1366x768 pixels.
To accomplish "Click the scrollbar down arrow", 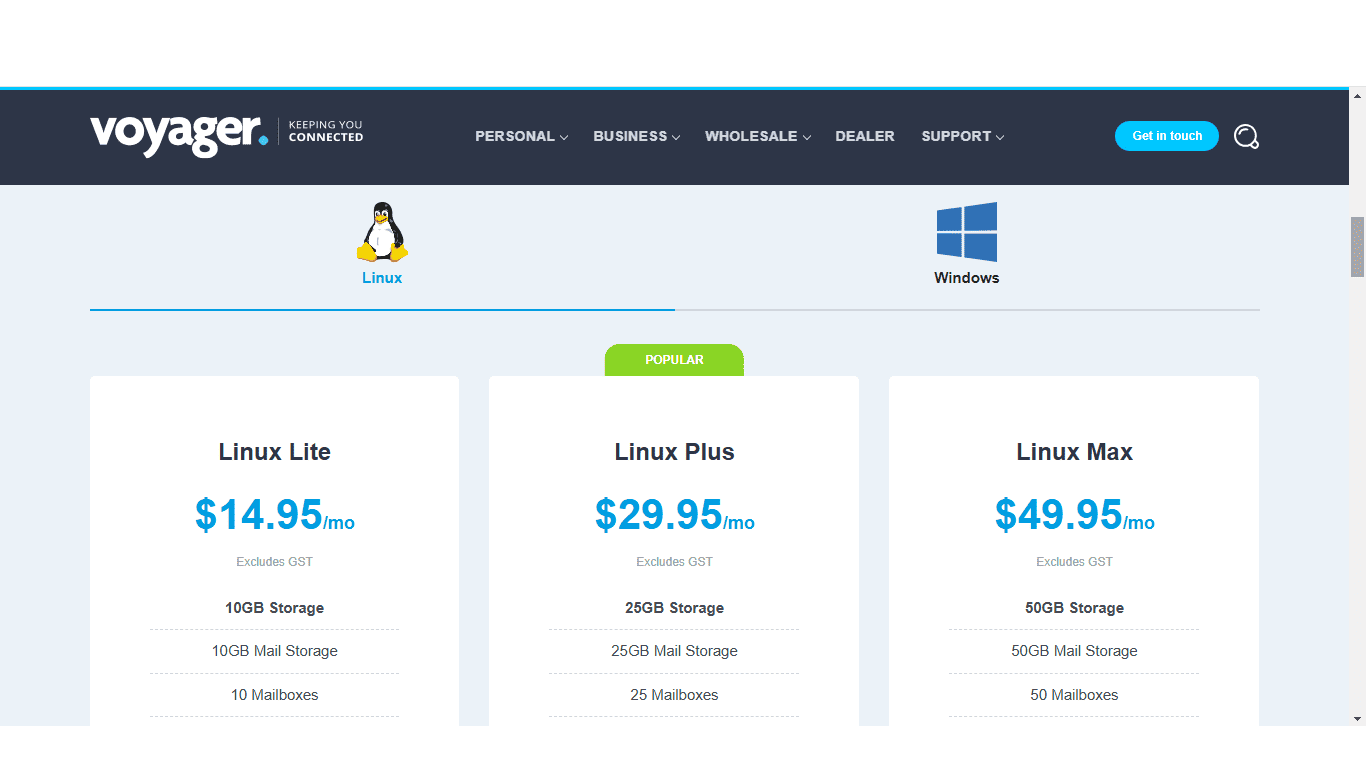I will pyautogui.click(x=1357, y=718).
